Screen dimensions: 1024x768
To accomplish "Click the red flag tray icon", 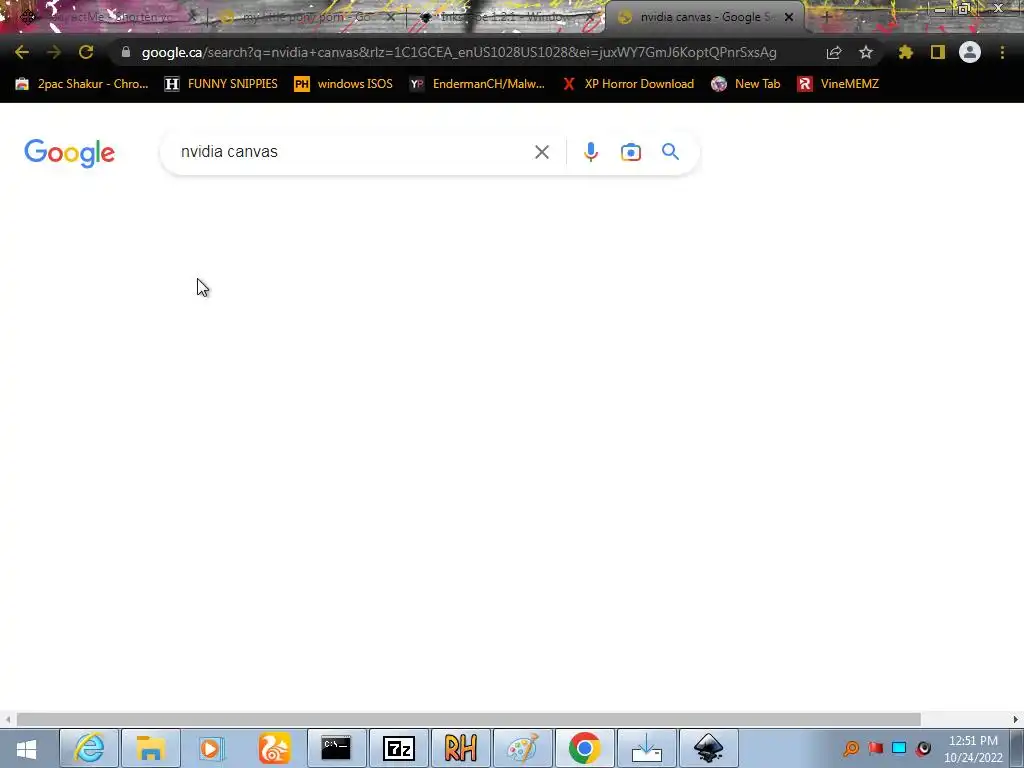I will pos(876,748).
